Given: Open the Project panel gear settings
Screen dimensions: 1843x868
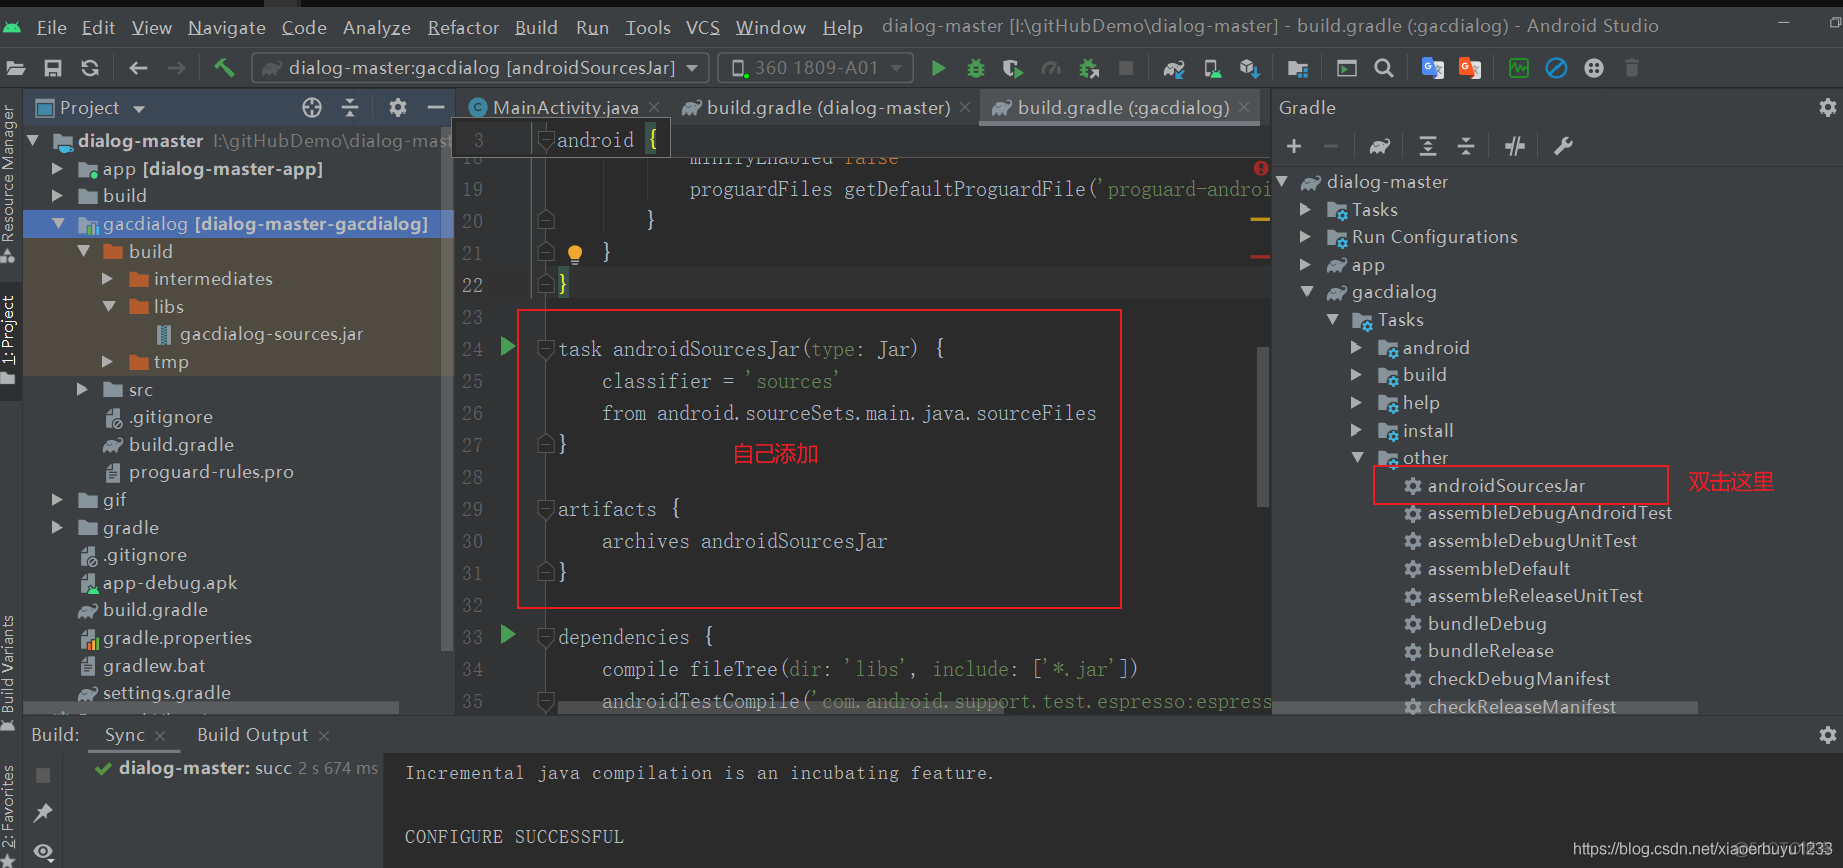Looking at the screenshot, I should 398,107.
